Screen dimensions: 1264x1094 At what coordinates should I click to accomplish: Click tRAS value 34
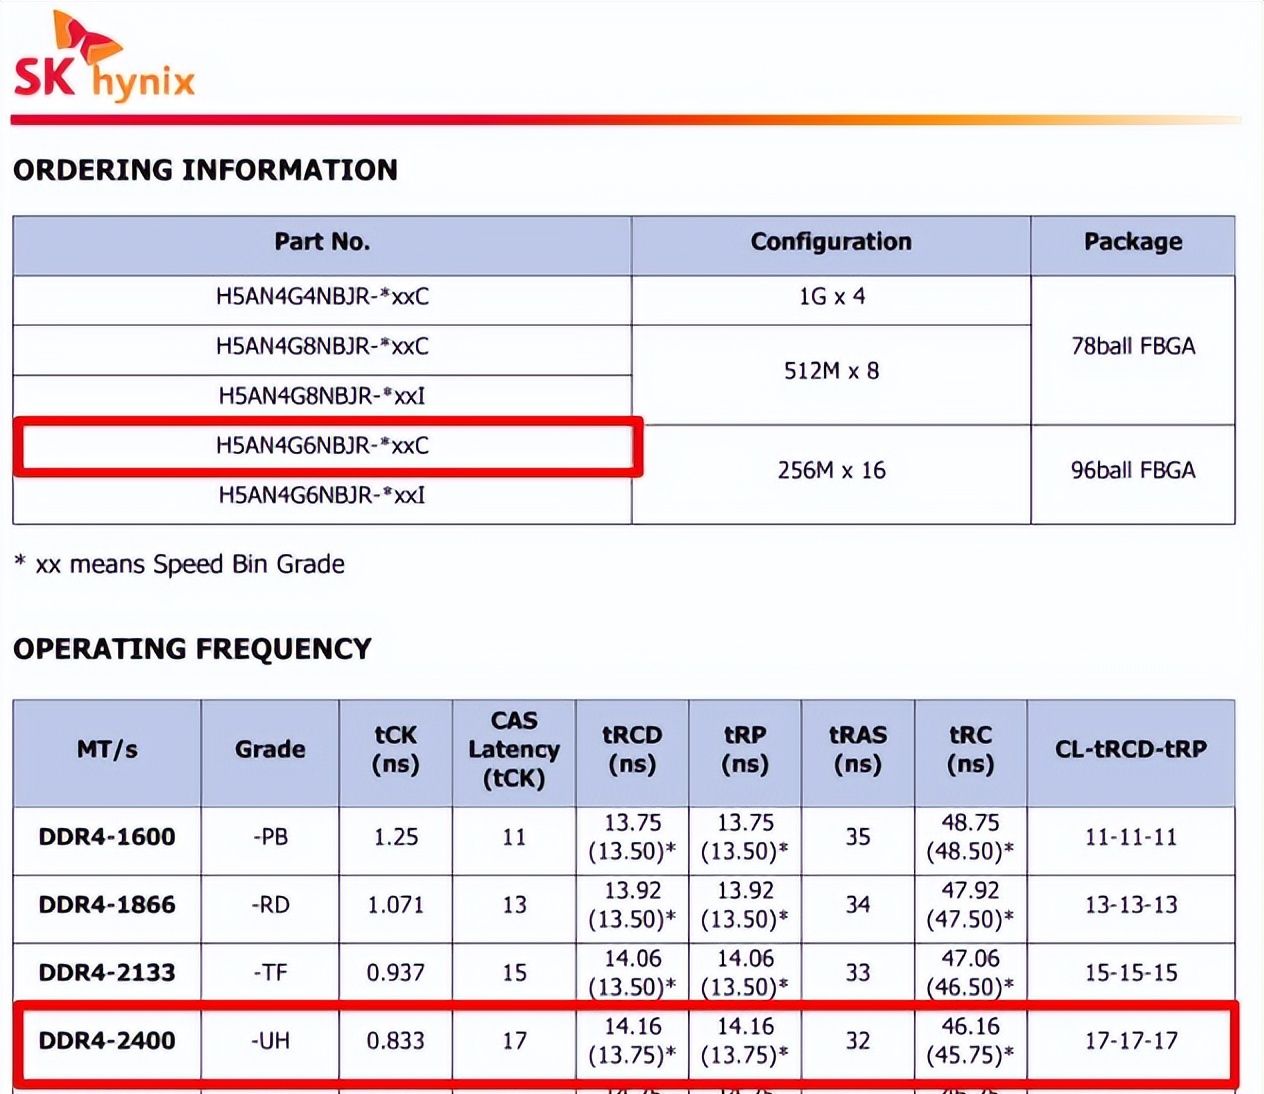click(858, 906)
